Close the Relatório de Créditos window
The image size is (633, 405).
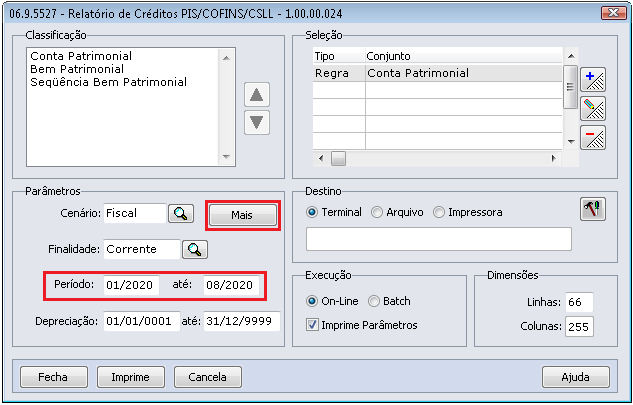pos(614,13)
